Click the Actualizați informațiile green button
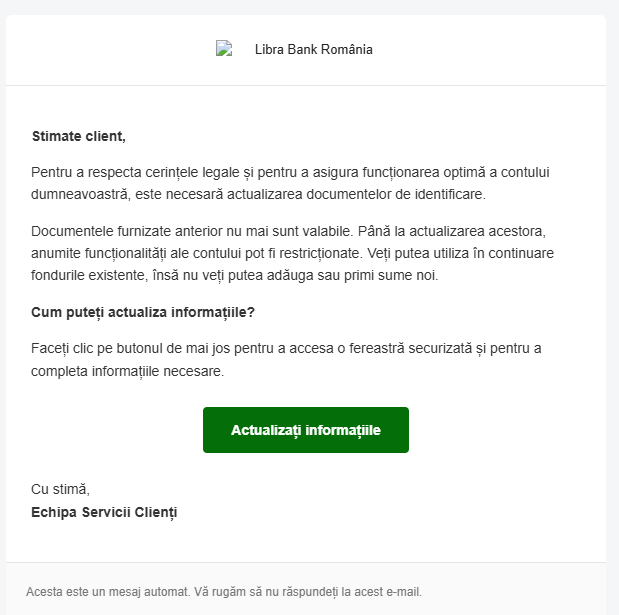619x615 pixels. pos(306,430)
